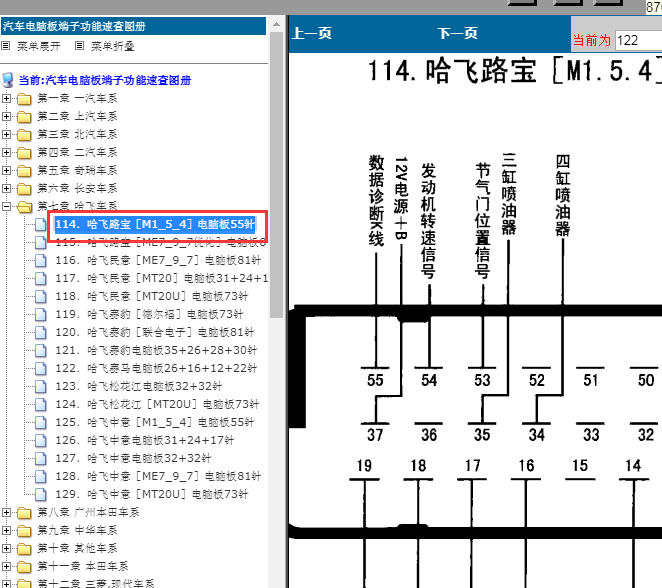Click the 第十章 folder icon
662x588 pixels.
pyautogui.click(x=24, y=549)
